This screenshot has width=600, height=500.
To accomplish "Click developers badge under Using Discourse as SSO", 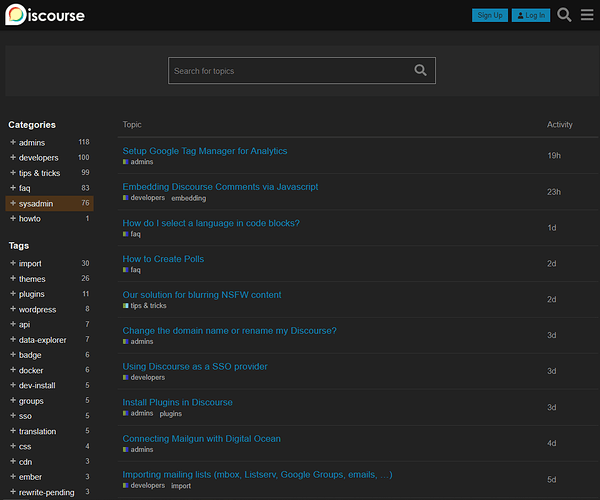I will point(144,377).
